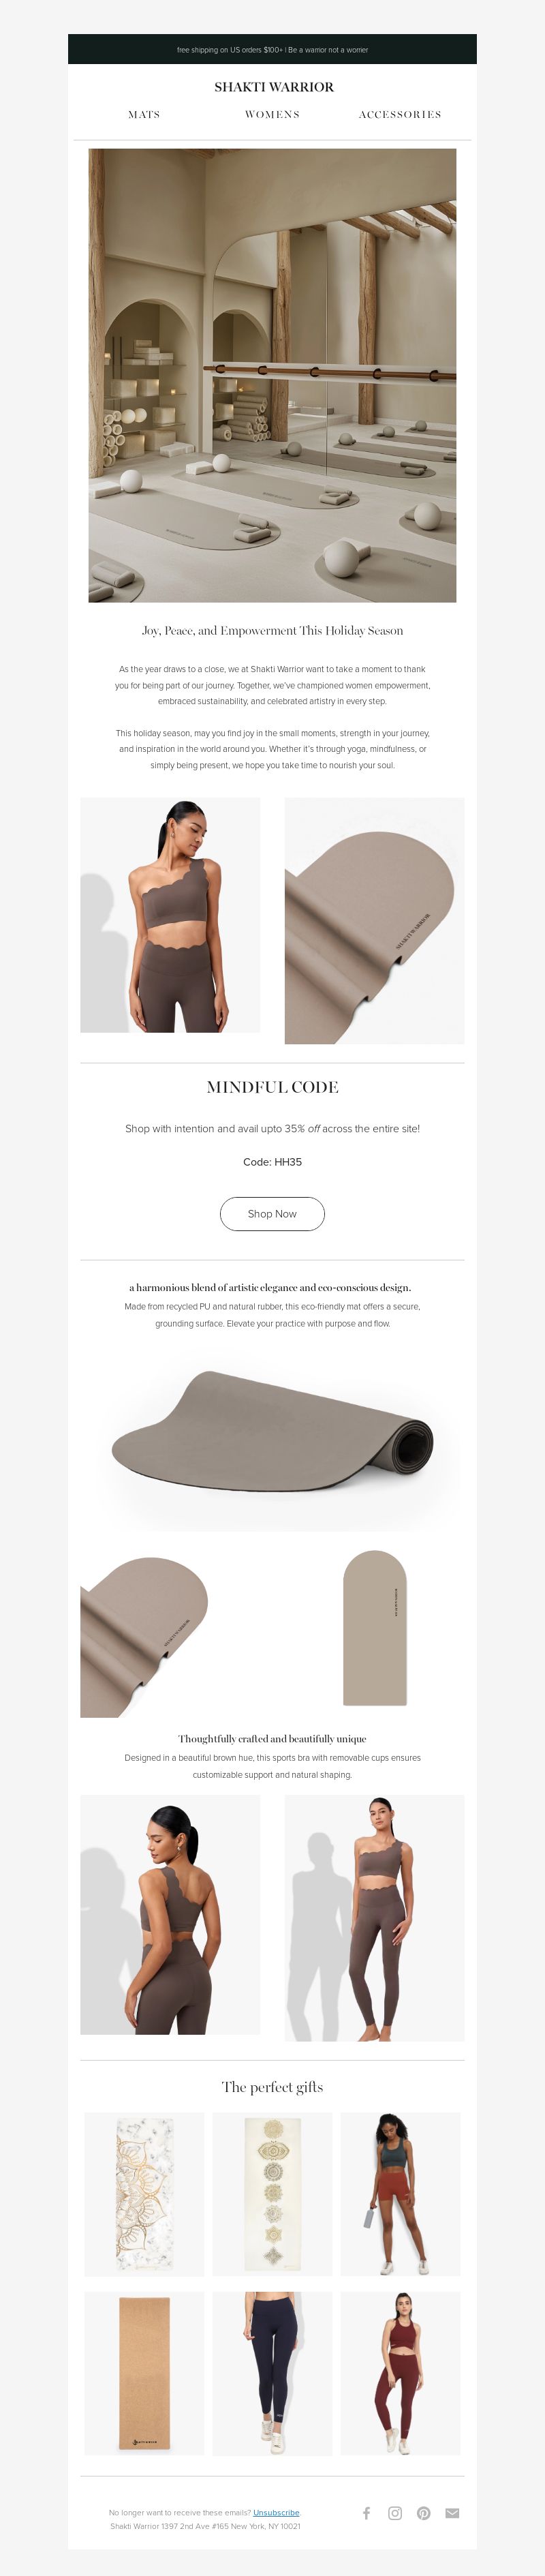This screenshot has width=545, height=2576.
Task: Open the rust shorts outfit gift thumbnail
Action: (400, 2194)
